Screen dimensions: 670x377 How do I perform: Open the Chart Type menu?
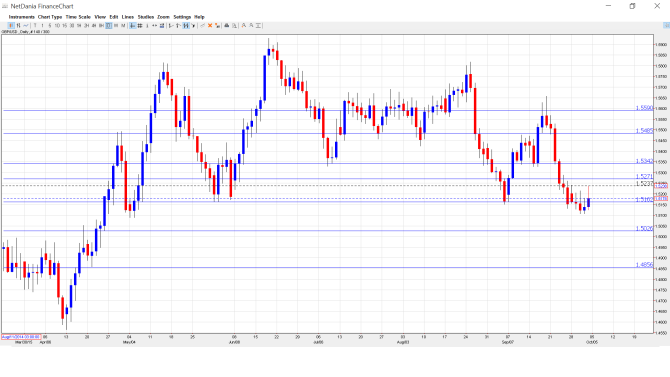coord(50,17)
